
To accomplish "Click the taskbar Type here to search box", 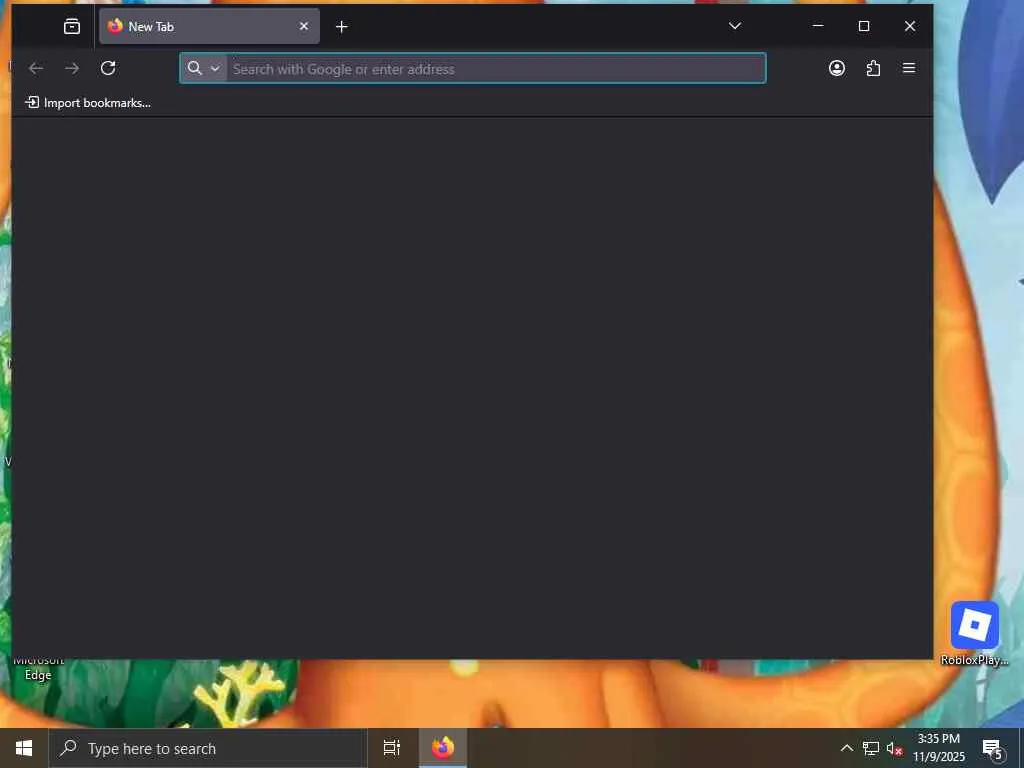I will click(208, 748).
